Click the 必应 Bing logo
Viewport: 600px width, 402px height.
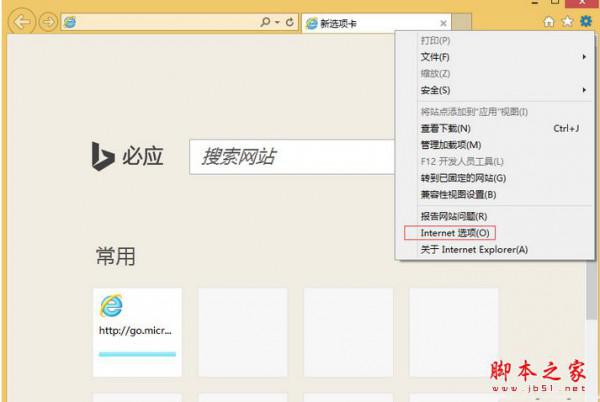[x=128, y=156]
